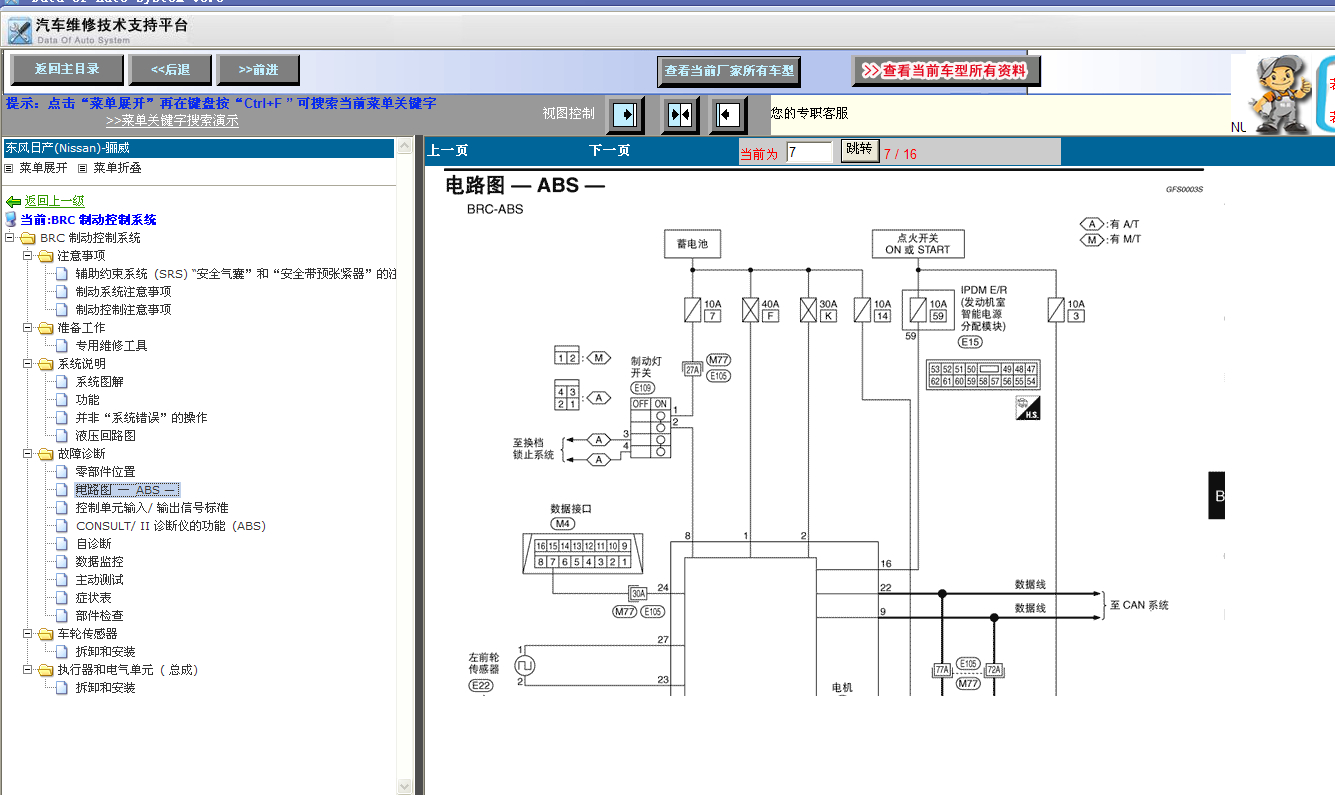The width and height of the screenshot is (1335, 795).
Task: Open 并非“系统错误”的操作 page
Action: [141, 418]
